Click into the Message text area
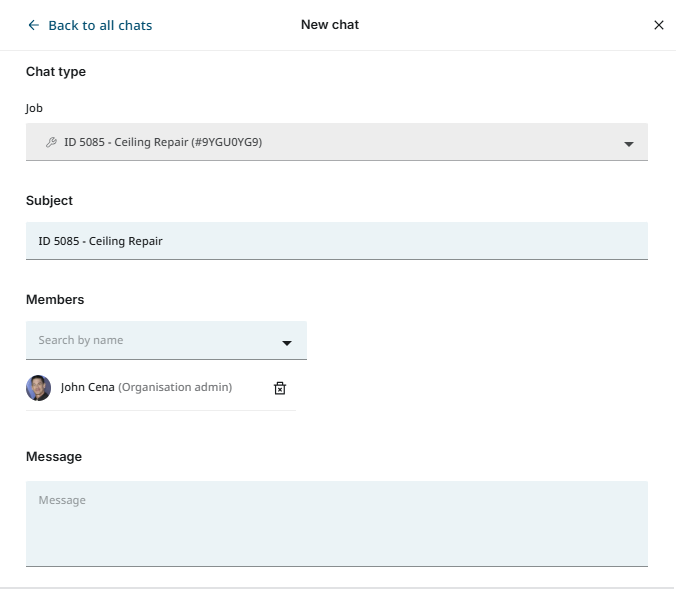The image size is (676, 595). click(x=336, y=523)
